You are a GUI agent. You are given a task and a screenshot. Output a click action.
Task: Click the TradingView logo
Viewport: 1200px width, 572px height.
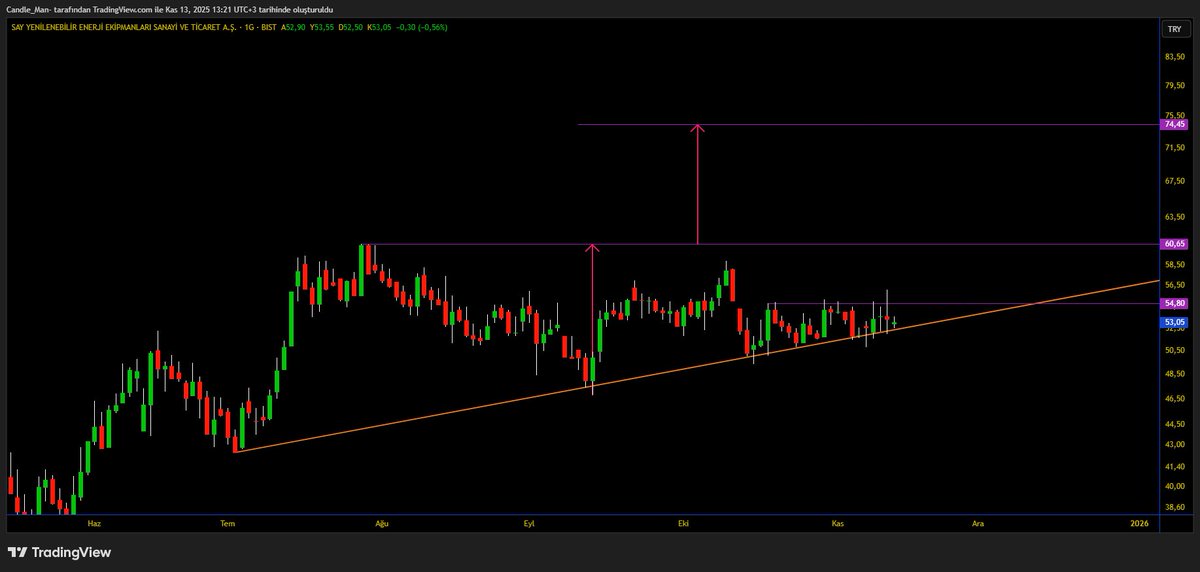coord(60,552)
